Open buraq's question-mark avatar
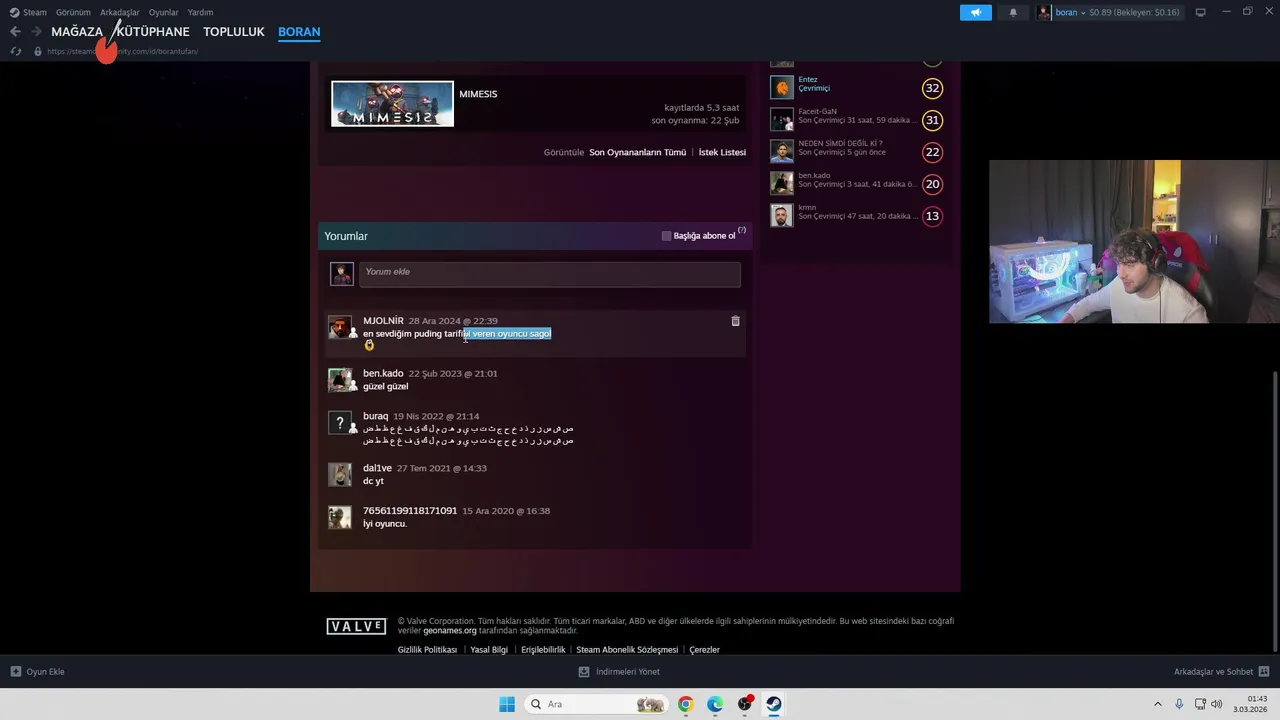1280x720 pixels. click(x=340, y=422)
